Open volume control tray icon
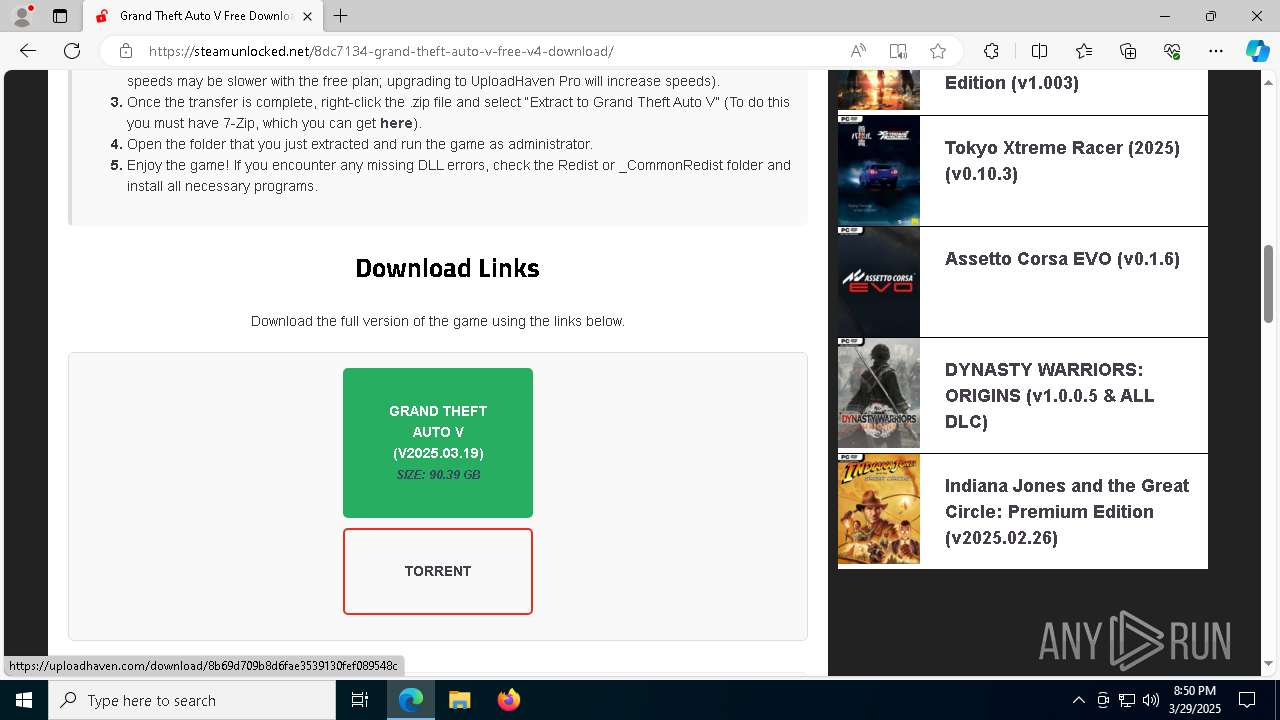Image resolution: width=1280 pixels, height=720 pixels. click(1151, 700)
